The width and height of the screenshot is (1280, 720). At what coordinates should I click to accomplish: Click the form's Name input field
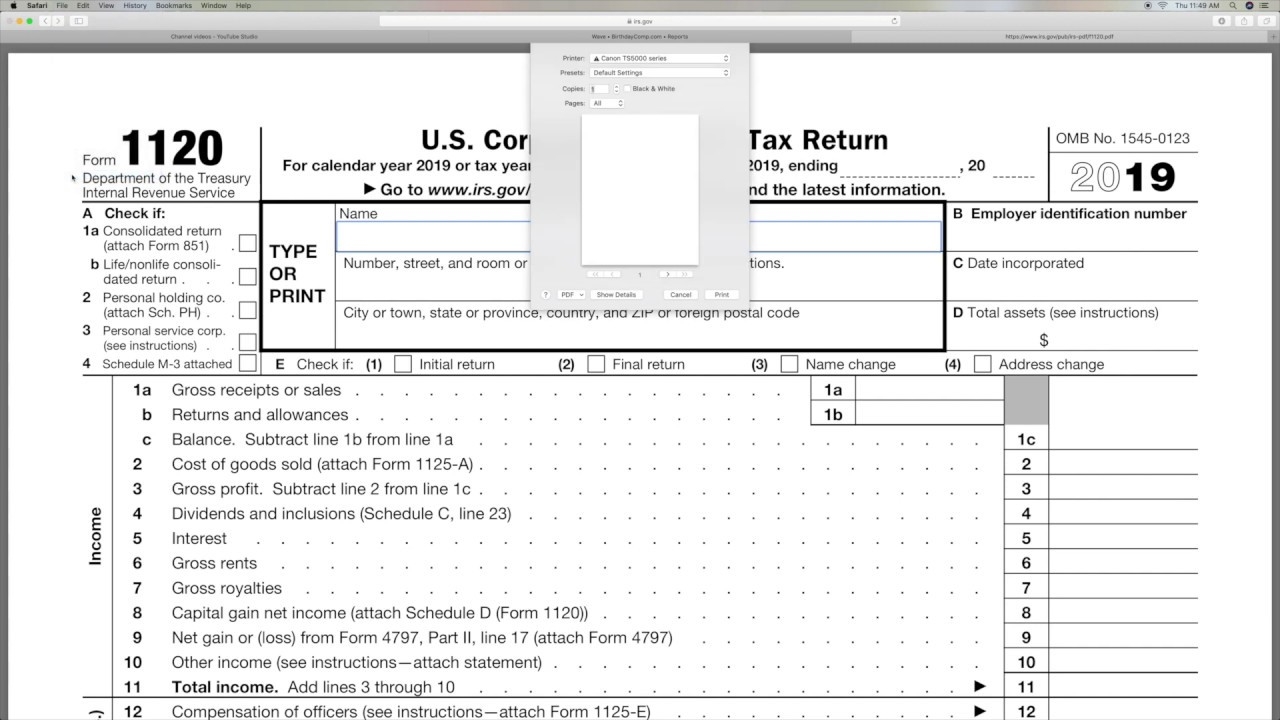[638, 237]
